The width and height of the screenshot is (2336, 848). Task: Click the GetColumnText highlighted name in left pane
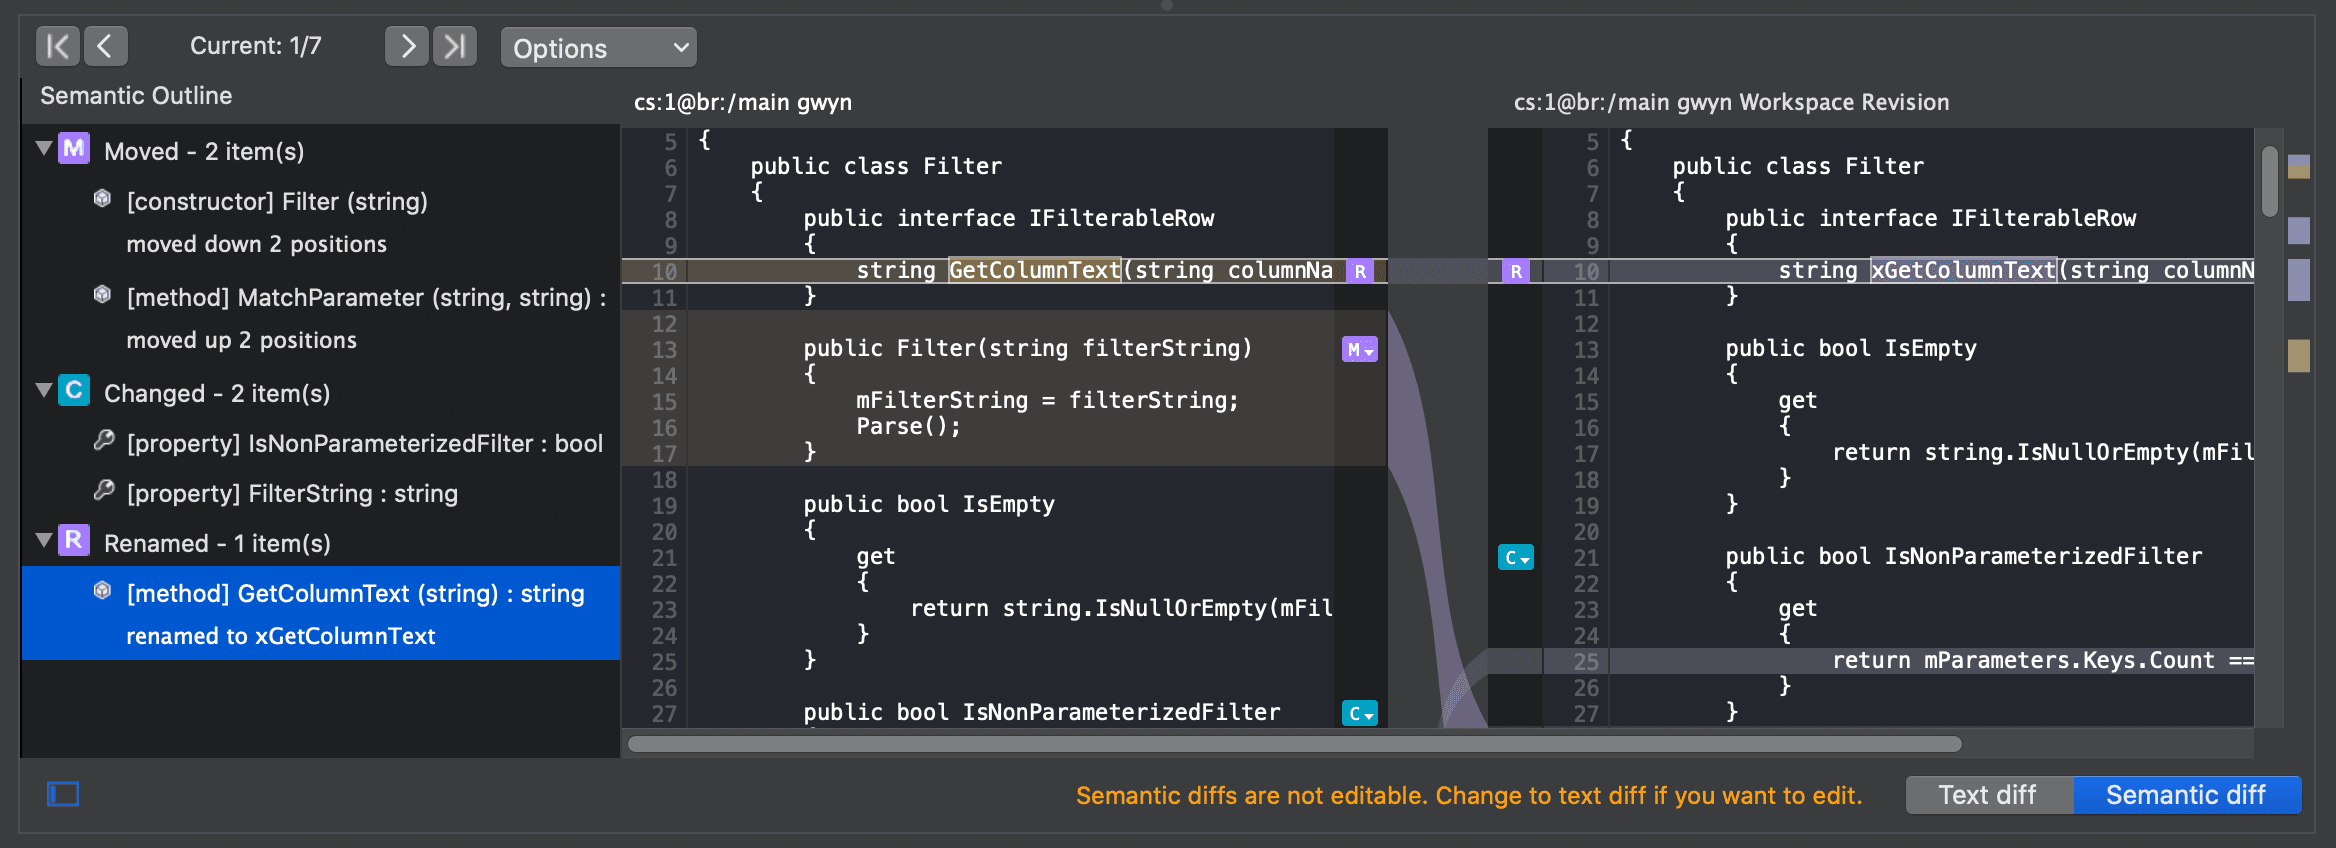[x=1035, y=270]
